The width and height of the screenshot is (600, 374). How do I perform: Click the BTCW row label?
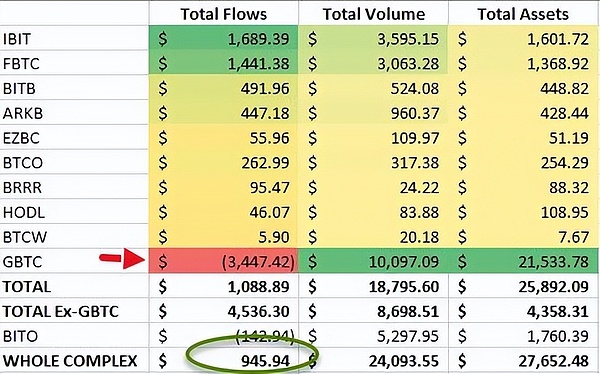24,237
